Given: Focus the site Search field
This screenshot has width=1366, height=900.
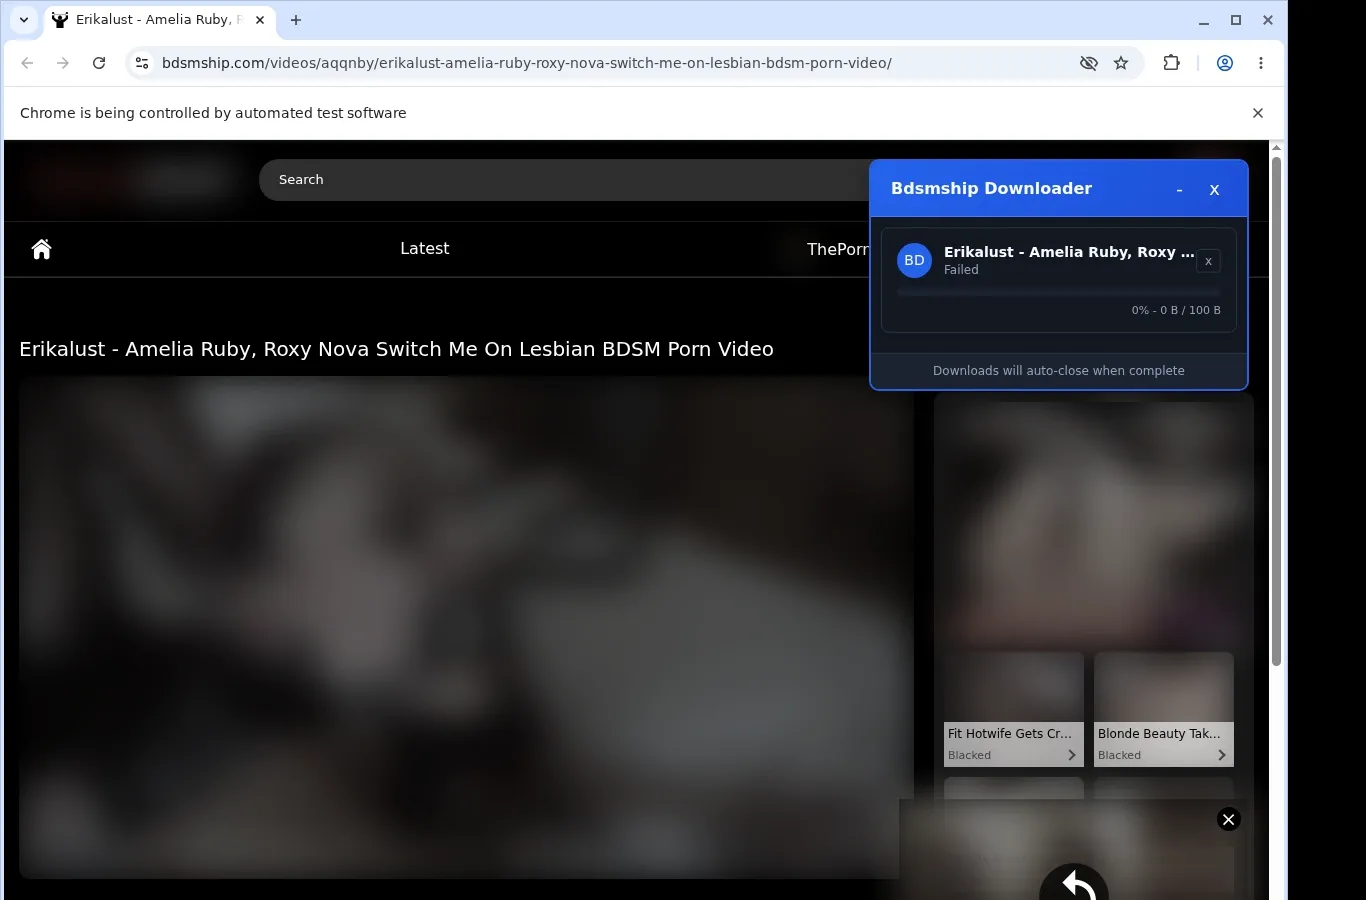Looking at the screenshot, I should [565, 180].
